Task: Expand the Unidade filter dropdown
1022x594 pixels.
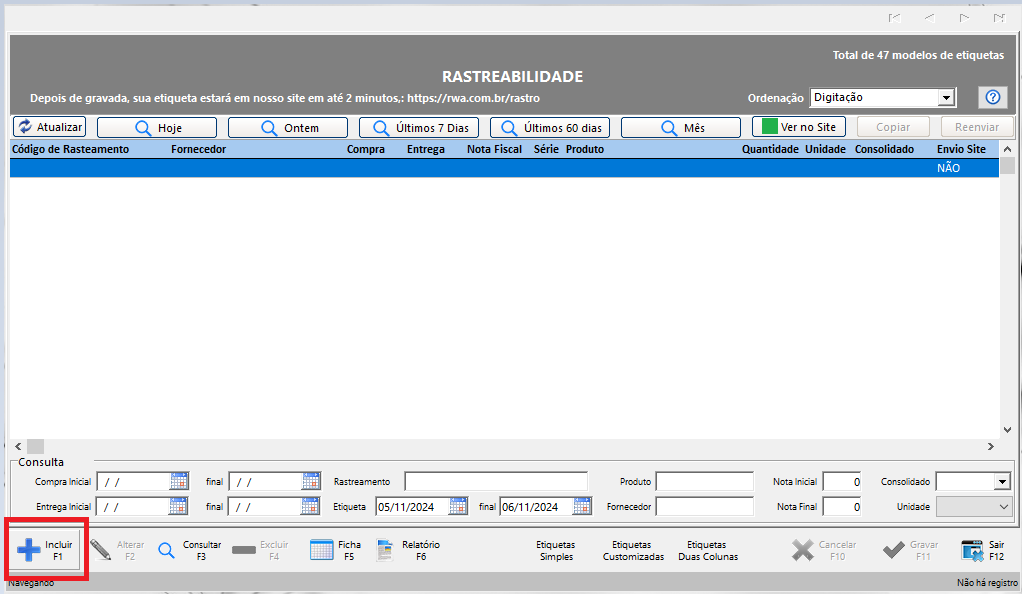Action: click(x=1003, y=507)
